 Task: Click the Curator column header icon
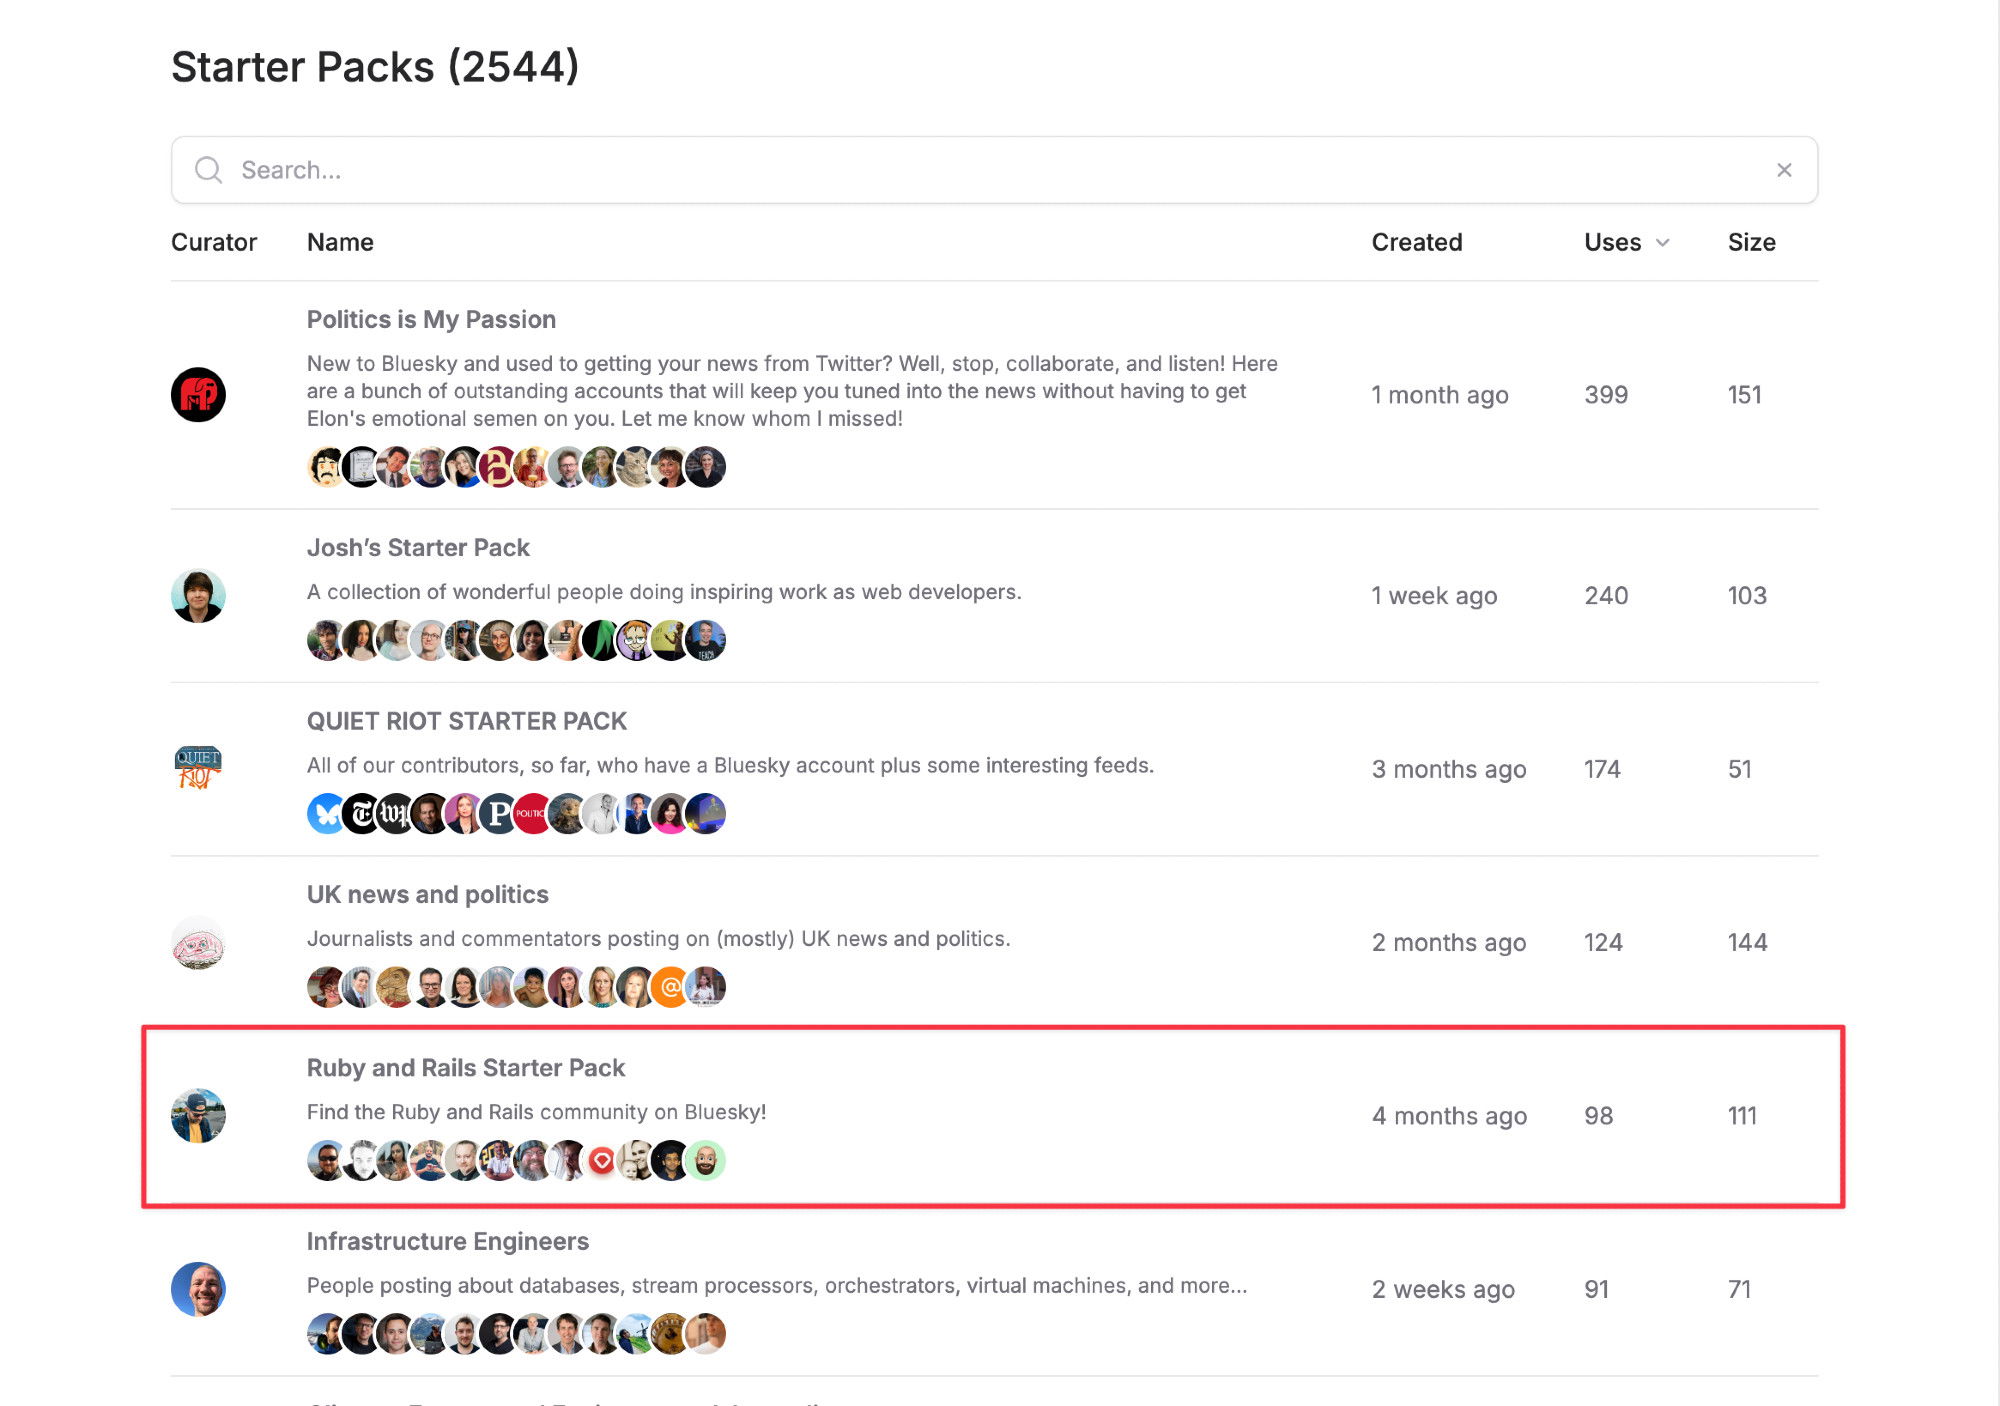[214, 242]
